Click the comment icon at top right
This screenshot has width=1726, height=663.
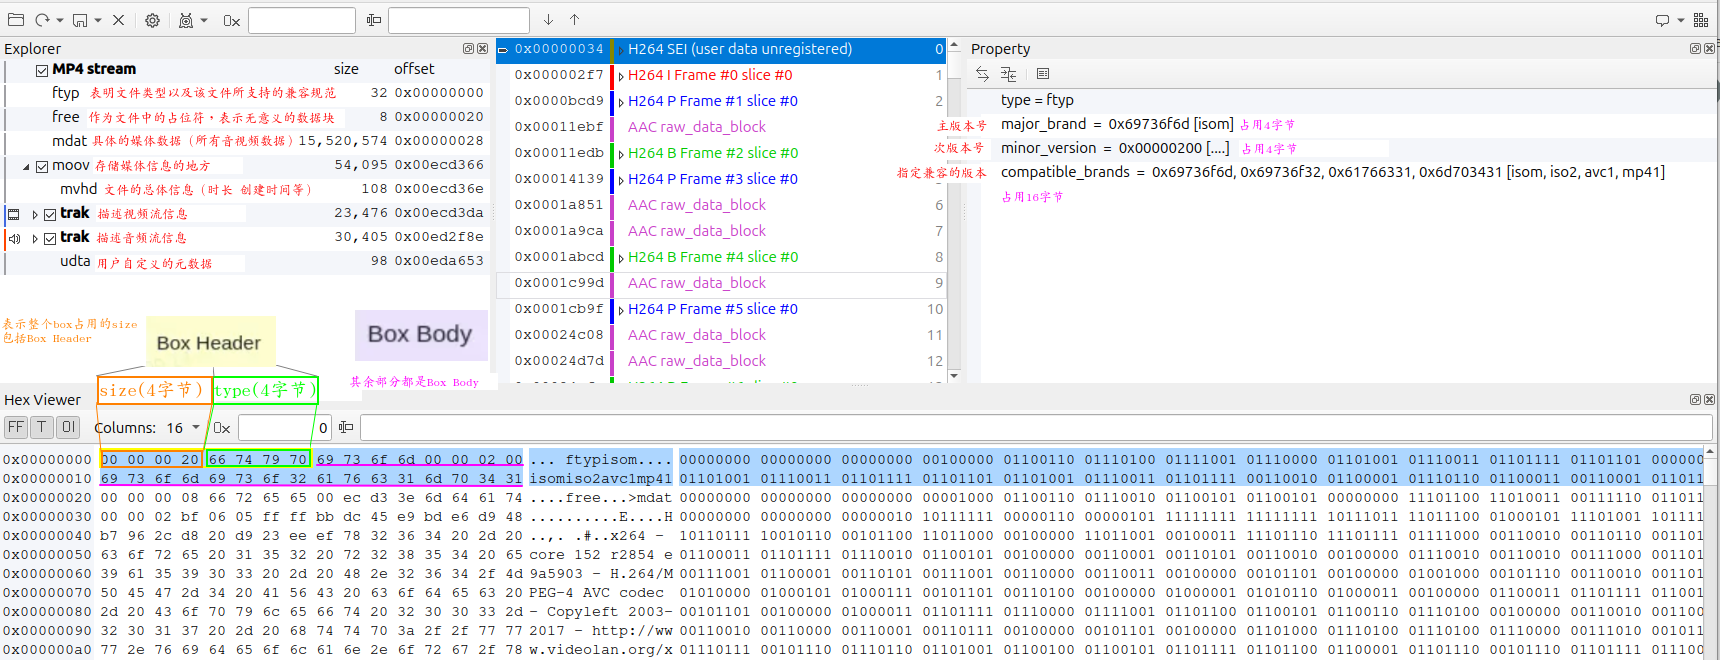[1662, 20]
